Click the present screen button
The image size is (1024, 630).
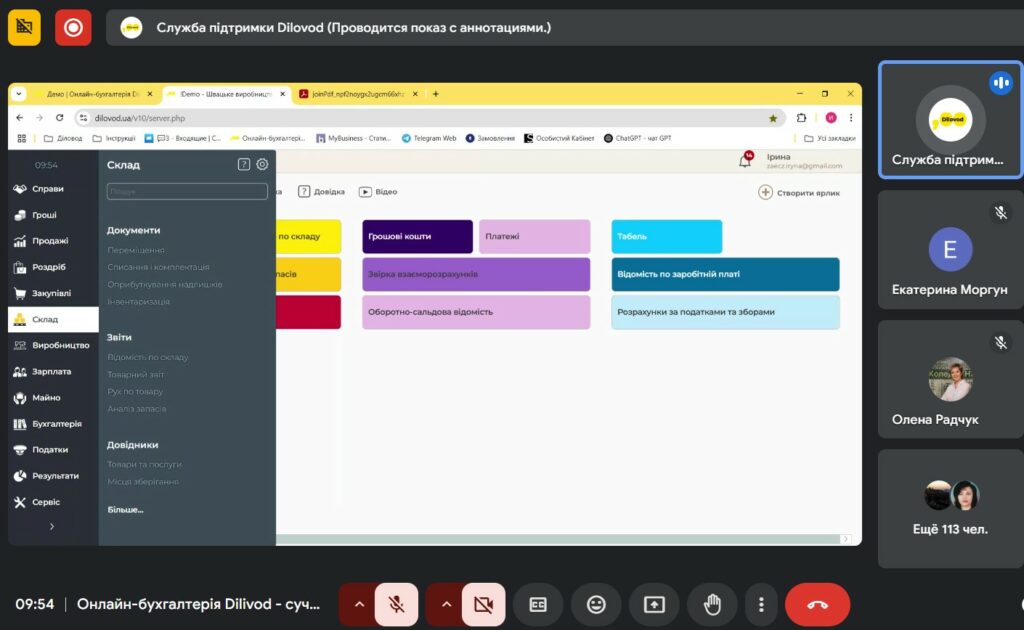[x=654, y=605]
